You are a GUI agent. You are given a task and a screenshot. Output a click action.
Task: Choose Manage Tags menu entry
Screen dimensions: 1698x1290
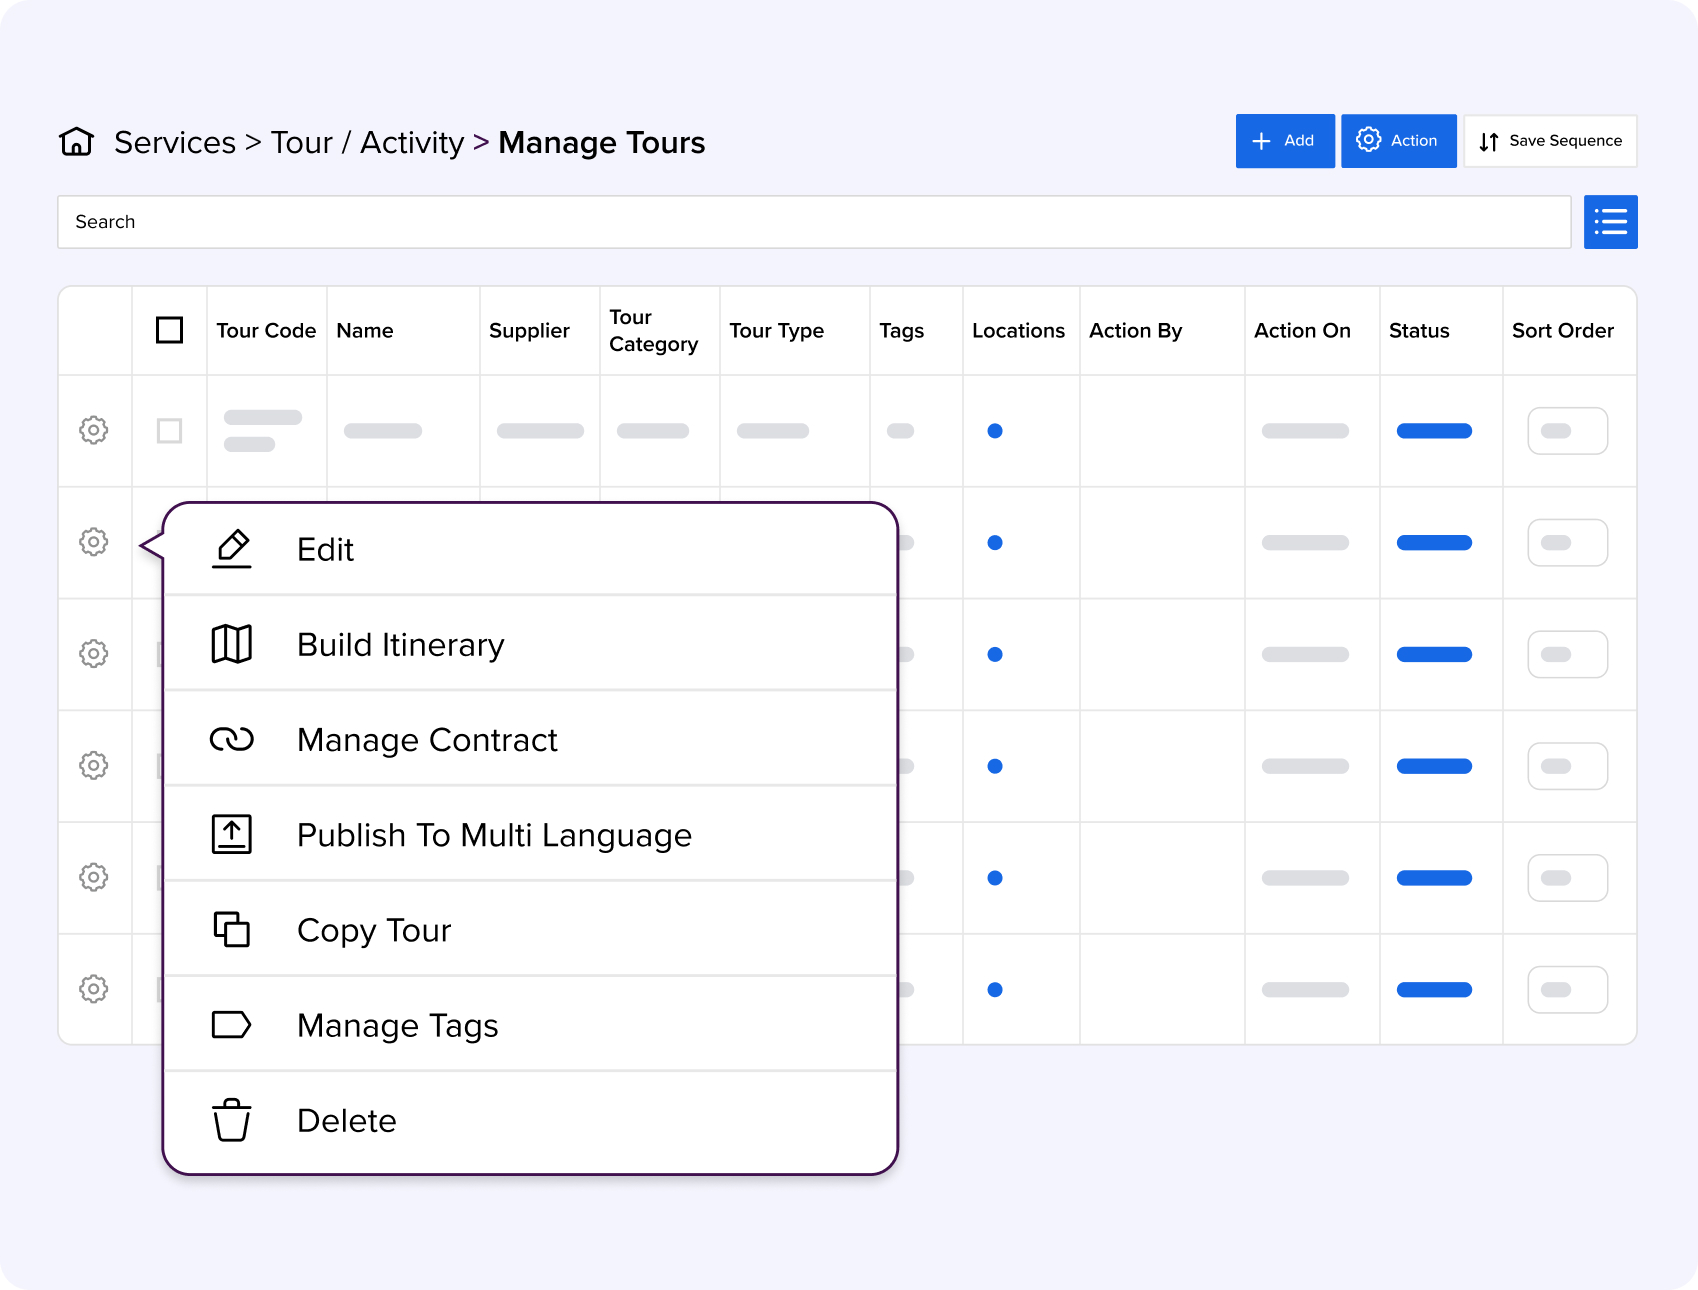coord(530,1025)
